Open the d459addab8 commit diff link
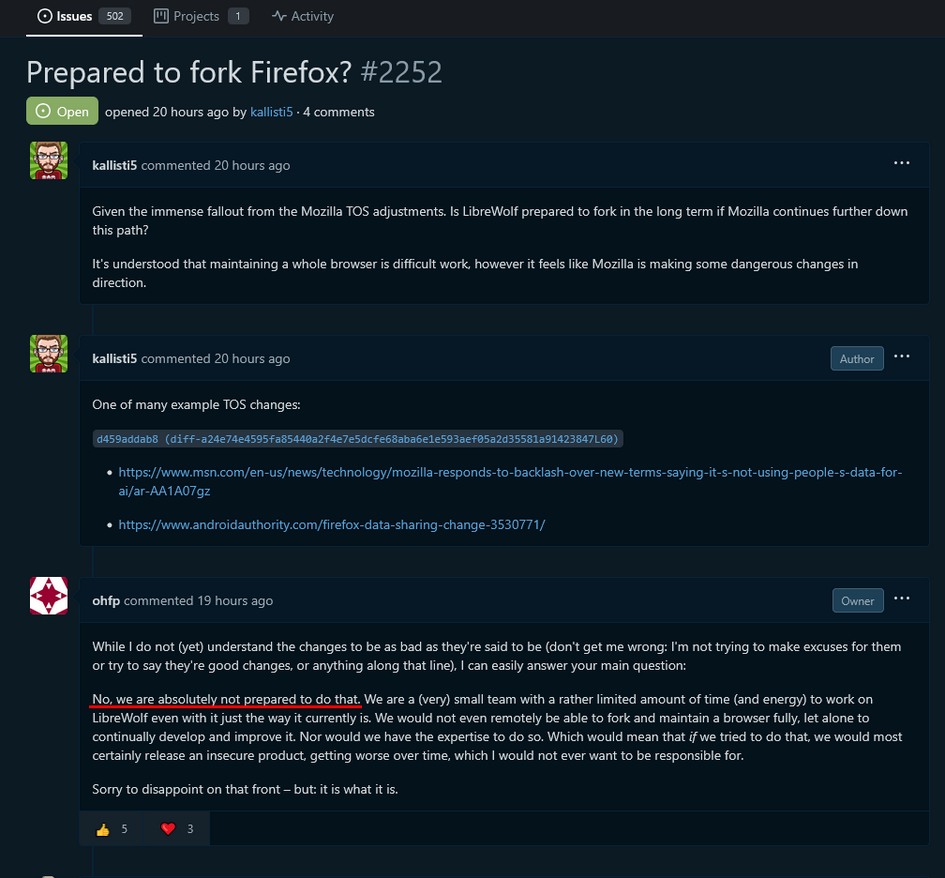Viewport: 945px width, 878px height. pos(358,439)
